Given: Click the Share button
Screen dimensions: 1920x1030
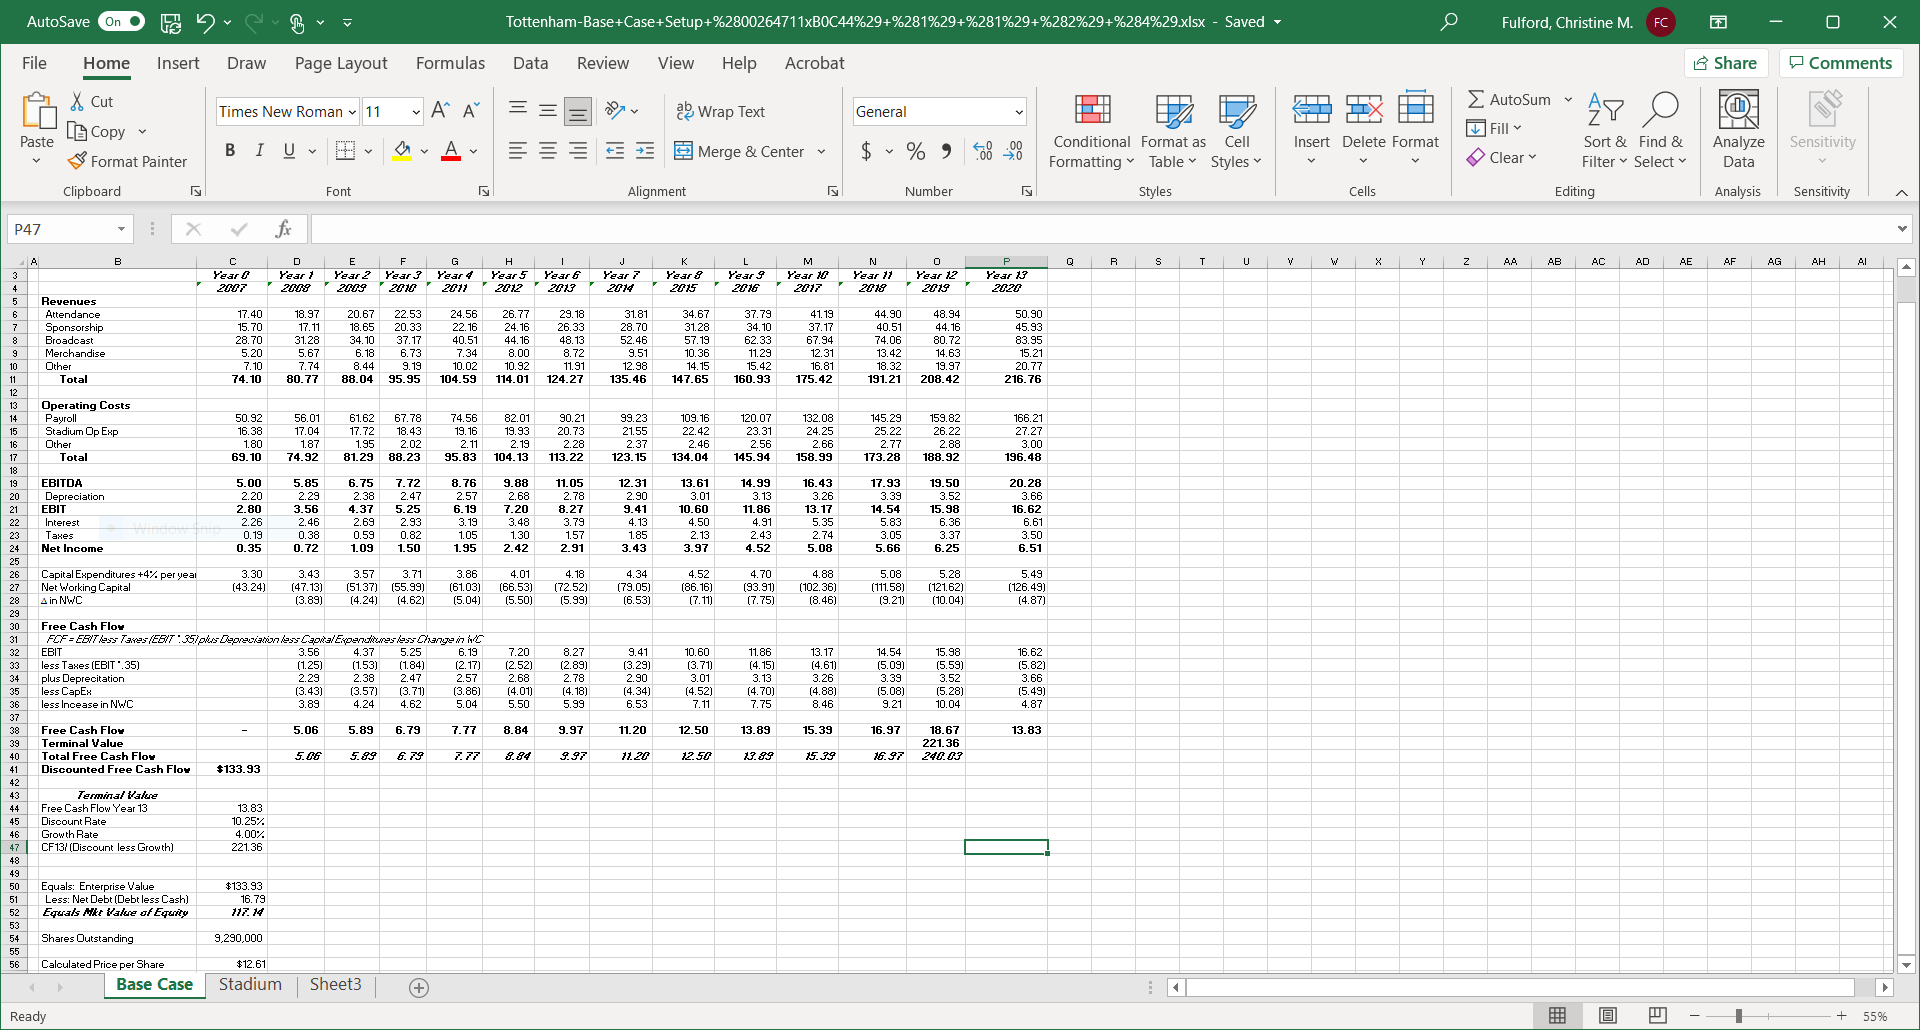Looking at the screenshot, I should point(1727,62).
